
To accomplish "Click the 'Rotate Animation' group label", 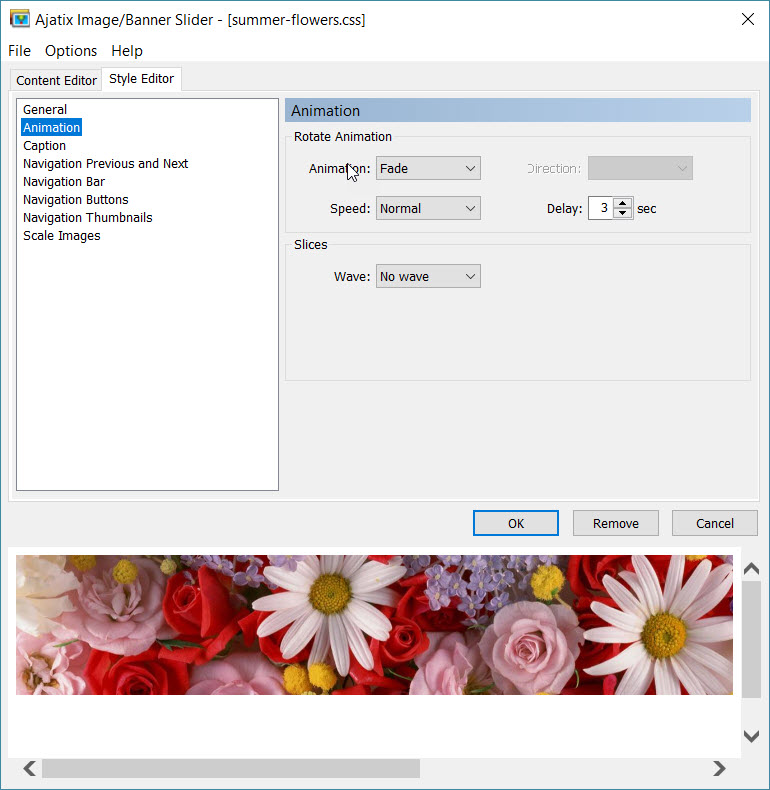I will tap(343, 137).
